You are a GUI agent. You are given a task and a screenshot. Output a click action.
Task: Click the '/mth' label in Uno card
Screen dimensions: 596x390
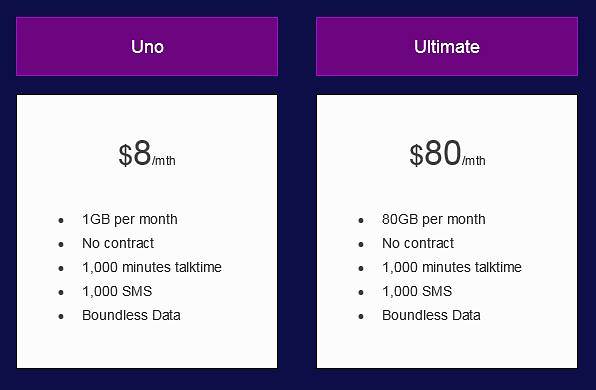coord(164,161)
